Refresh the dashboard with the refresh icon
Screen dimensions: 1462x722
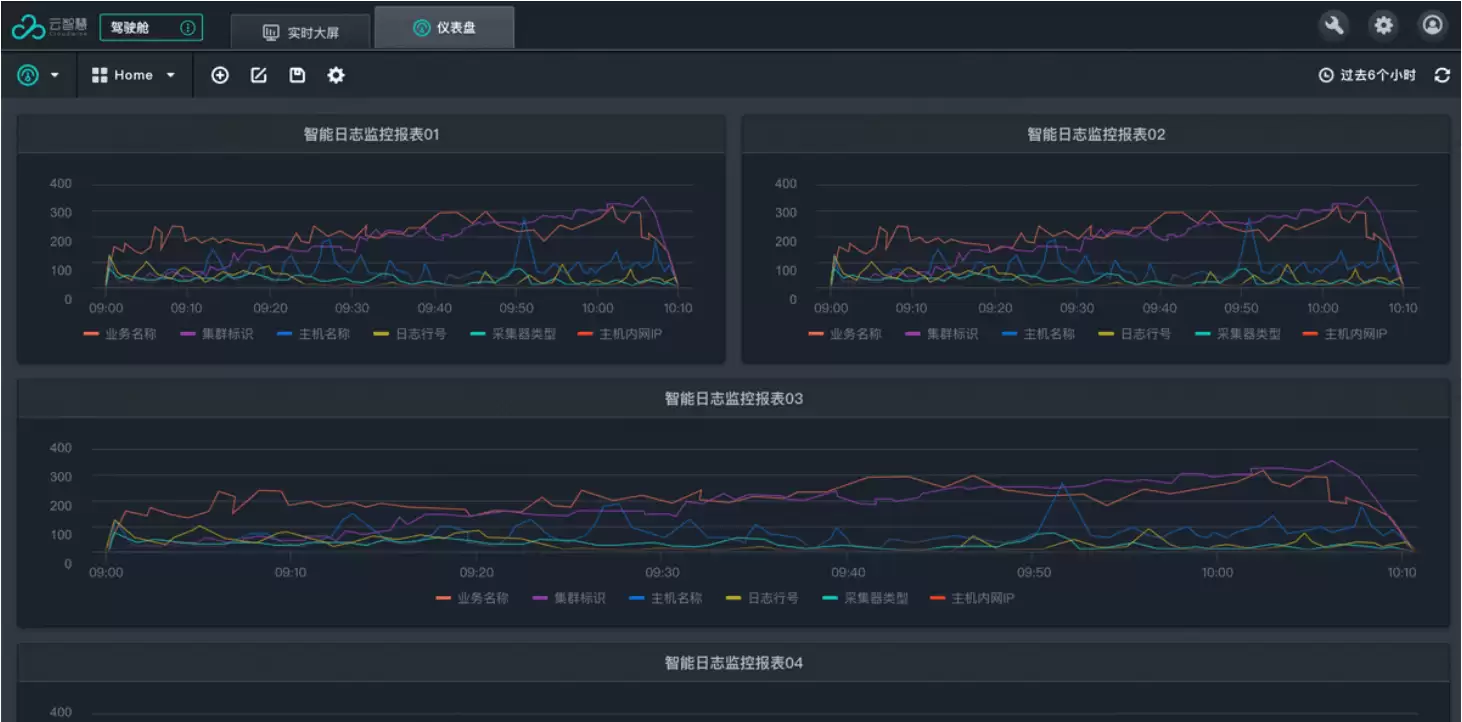click(x=1442, y=75)
